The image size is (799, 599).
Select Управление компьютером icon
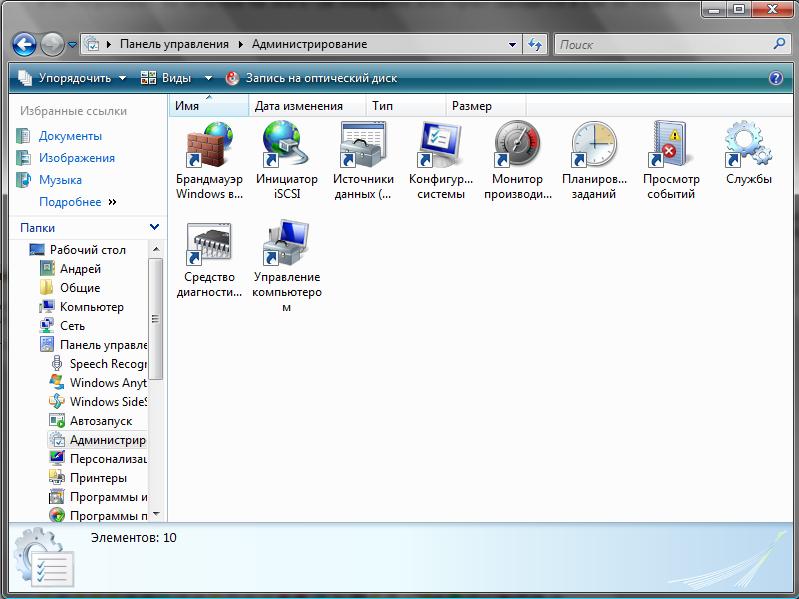point(286,244)
